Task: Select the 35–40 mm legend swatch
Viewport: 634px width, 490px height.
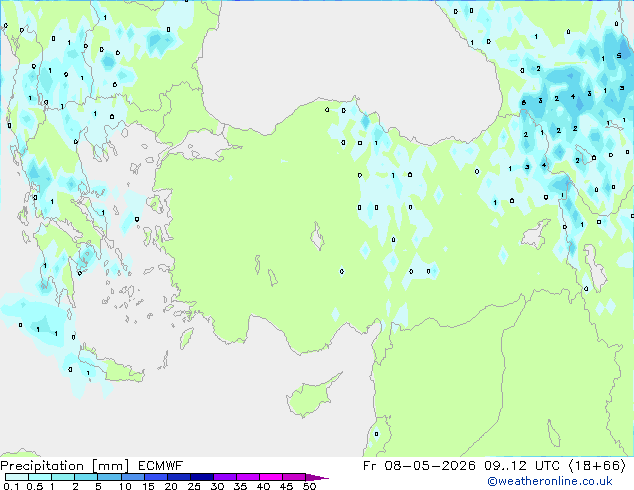Action: (x=247, y=477)
